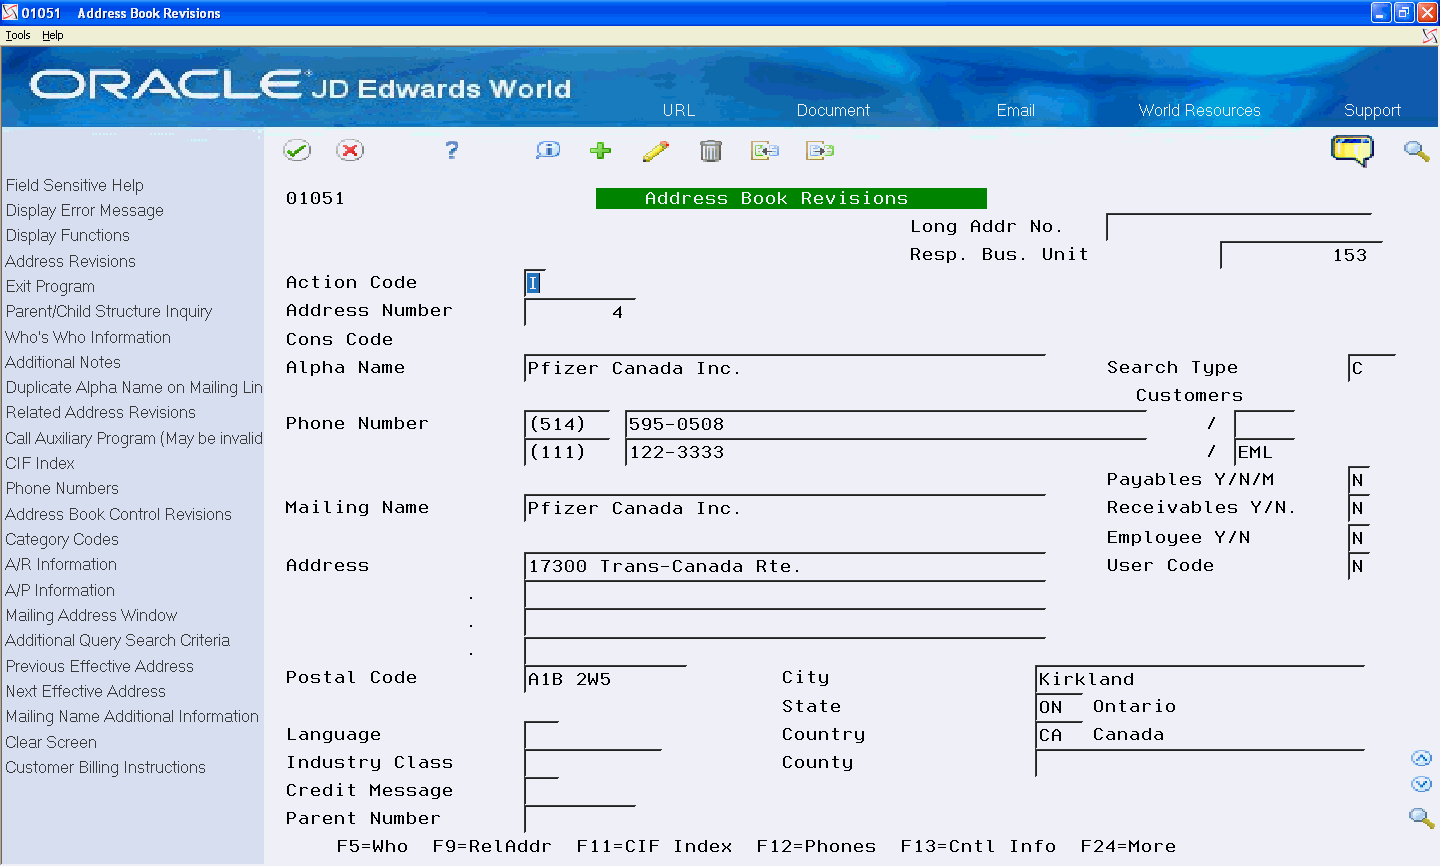Click the trash can Delete icon
Screen dimensions: 1440x866
pos(711,150)
